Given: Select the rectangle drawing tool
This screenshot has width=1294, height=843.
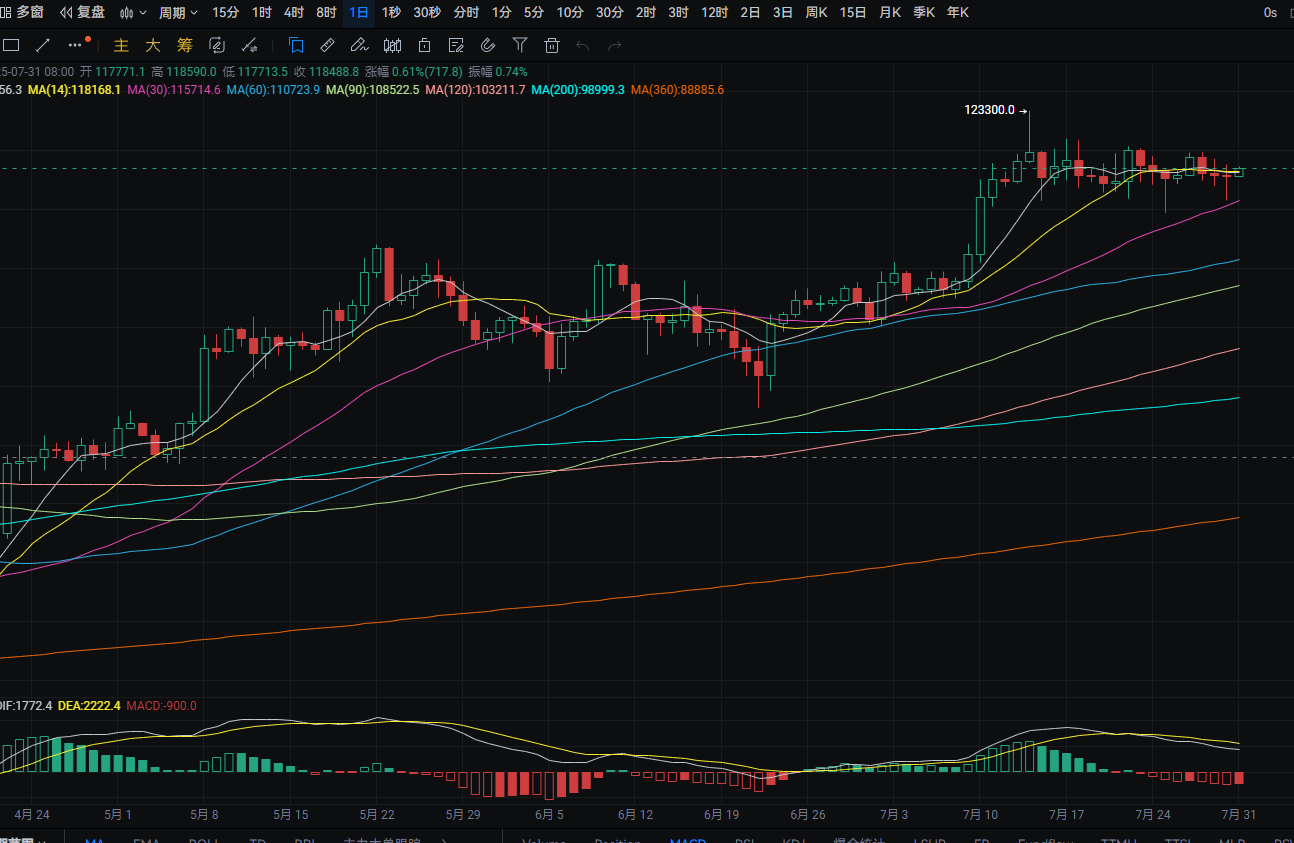Looking at the screenshot, I should coord(11,45).
